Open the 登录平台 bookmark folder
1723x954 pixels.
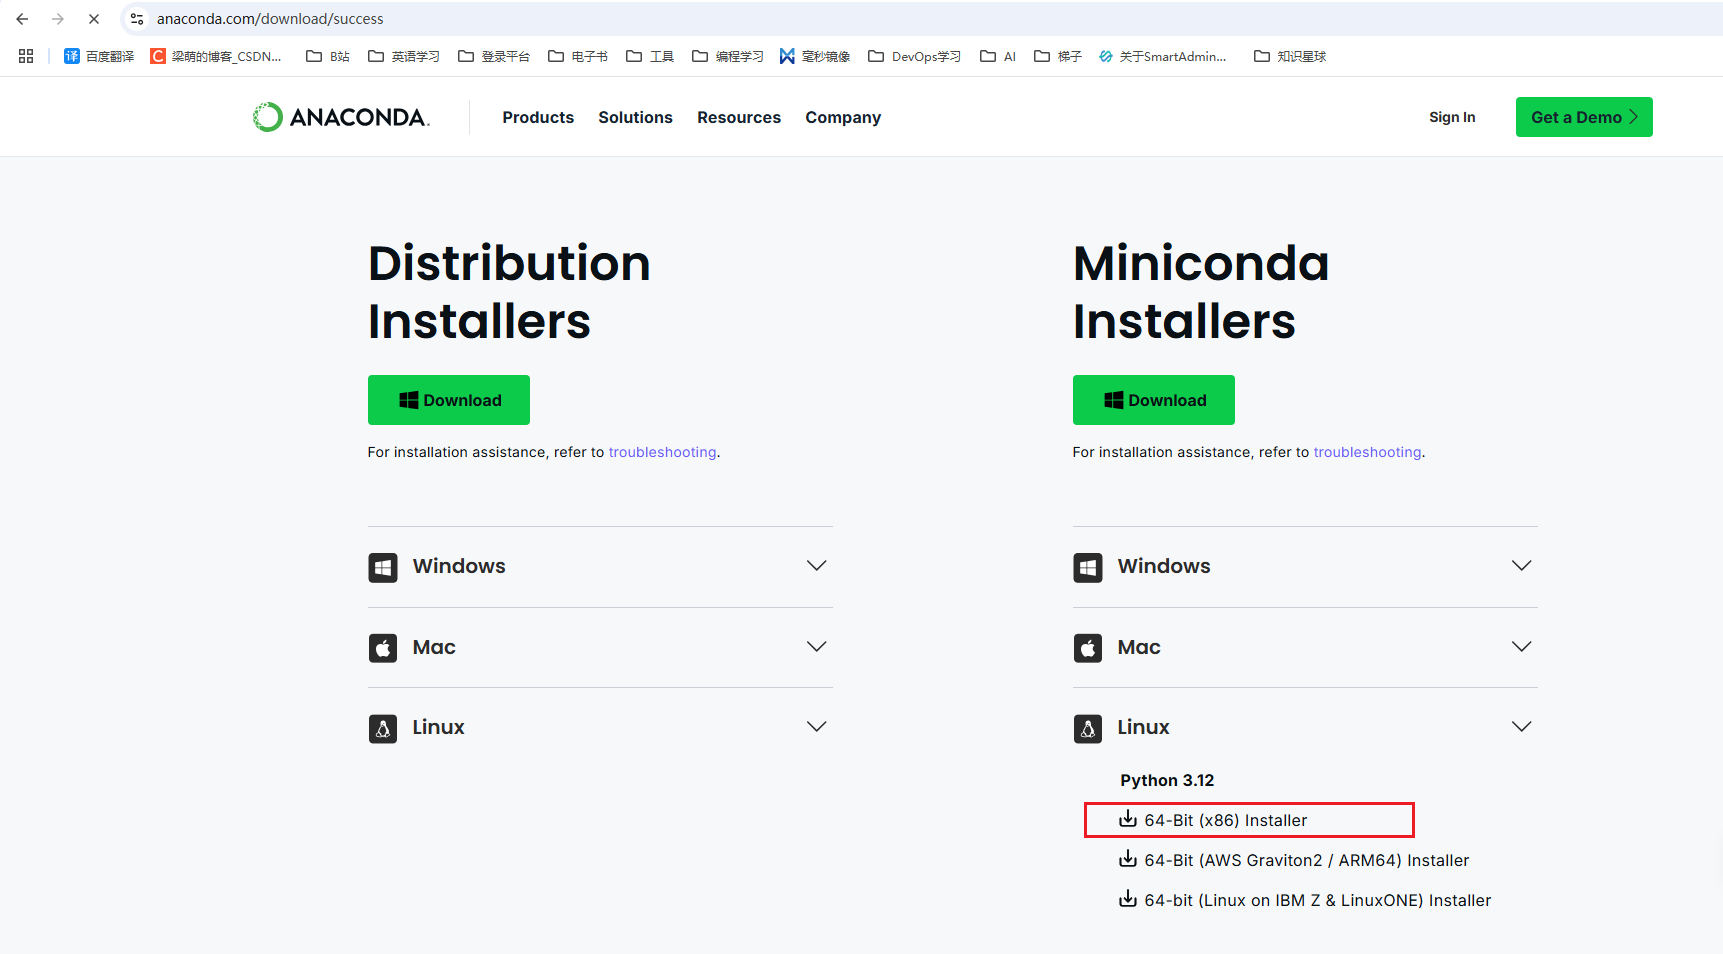point(494,56)
